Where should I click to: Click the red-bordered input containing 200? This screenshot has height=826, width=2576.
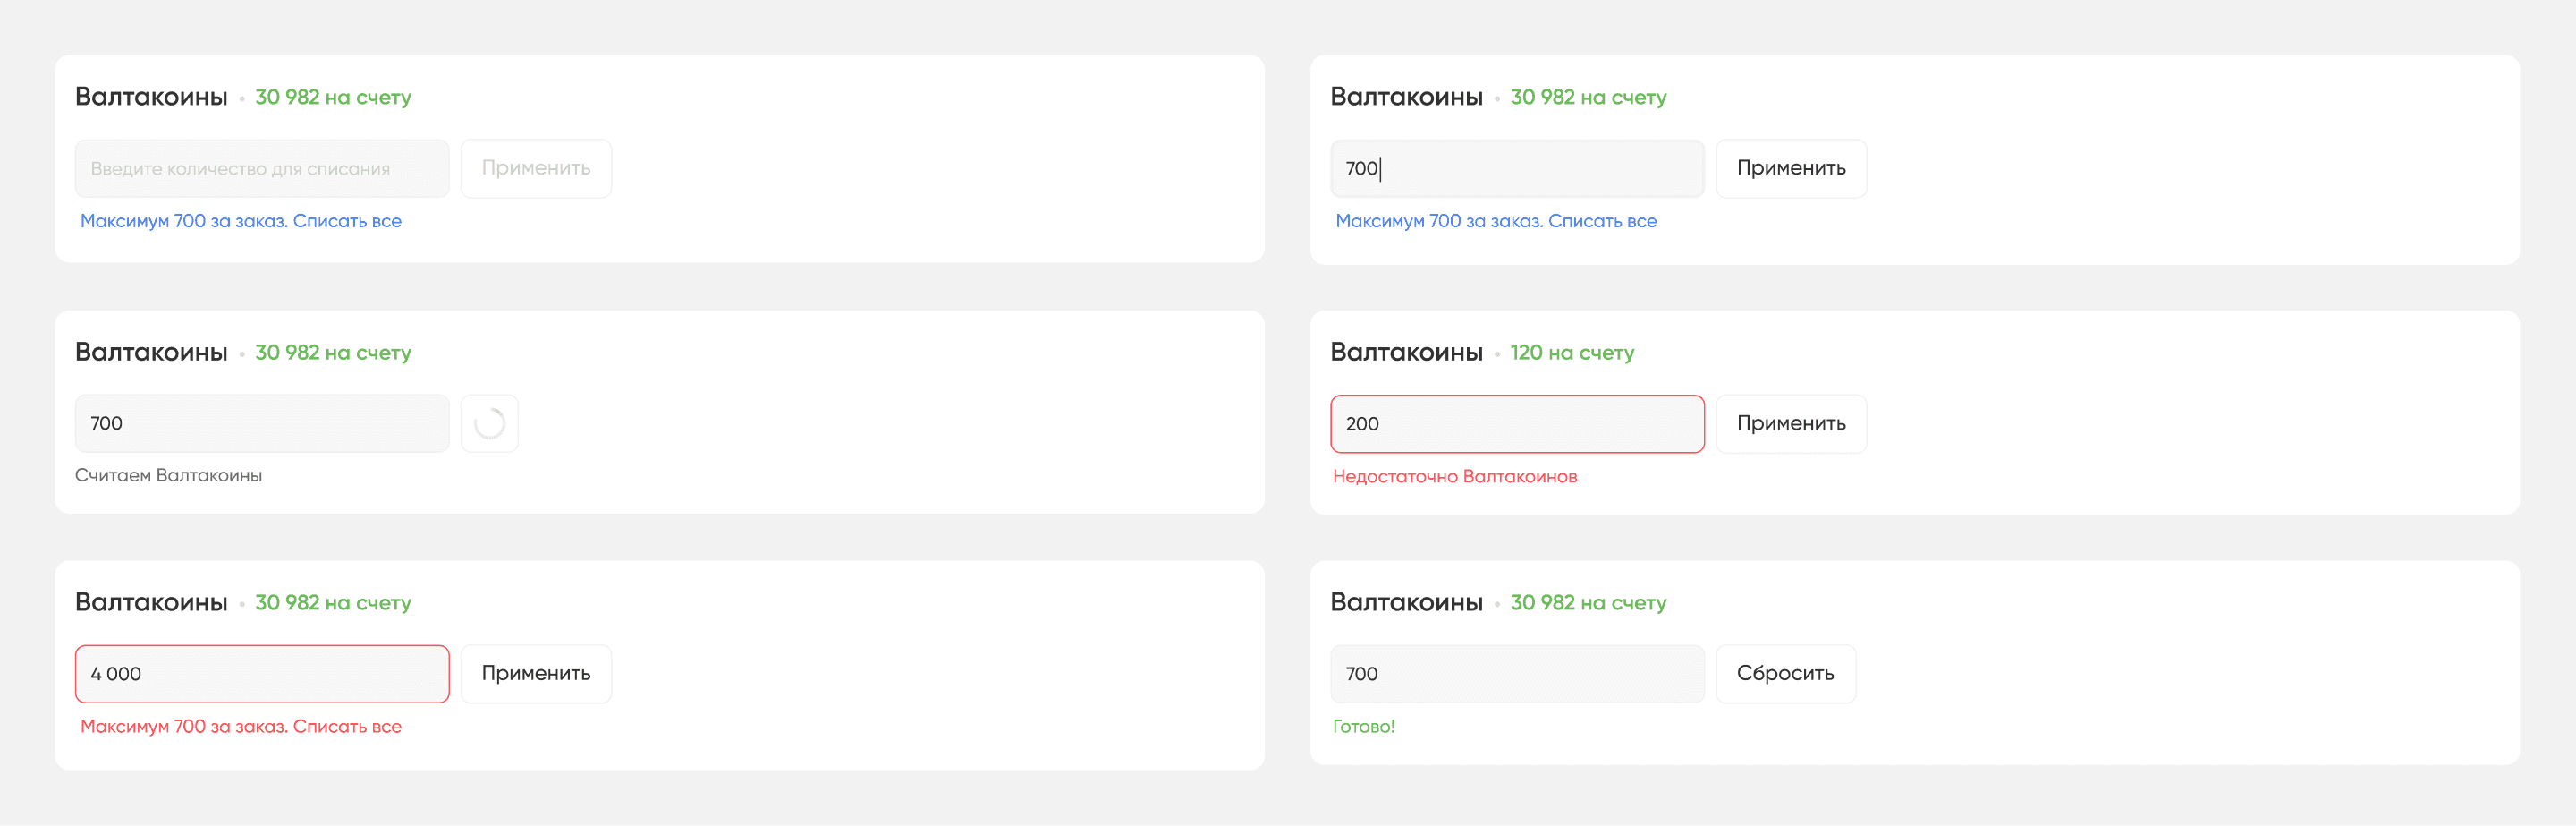pyautogui.click(x=1515, y=423)
